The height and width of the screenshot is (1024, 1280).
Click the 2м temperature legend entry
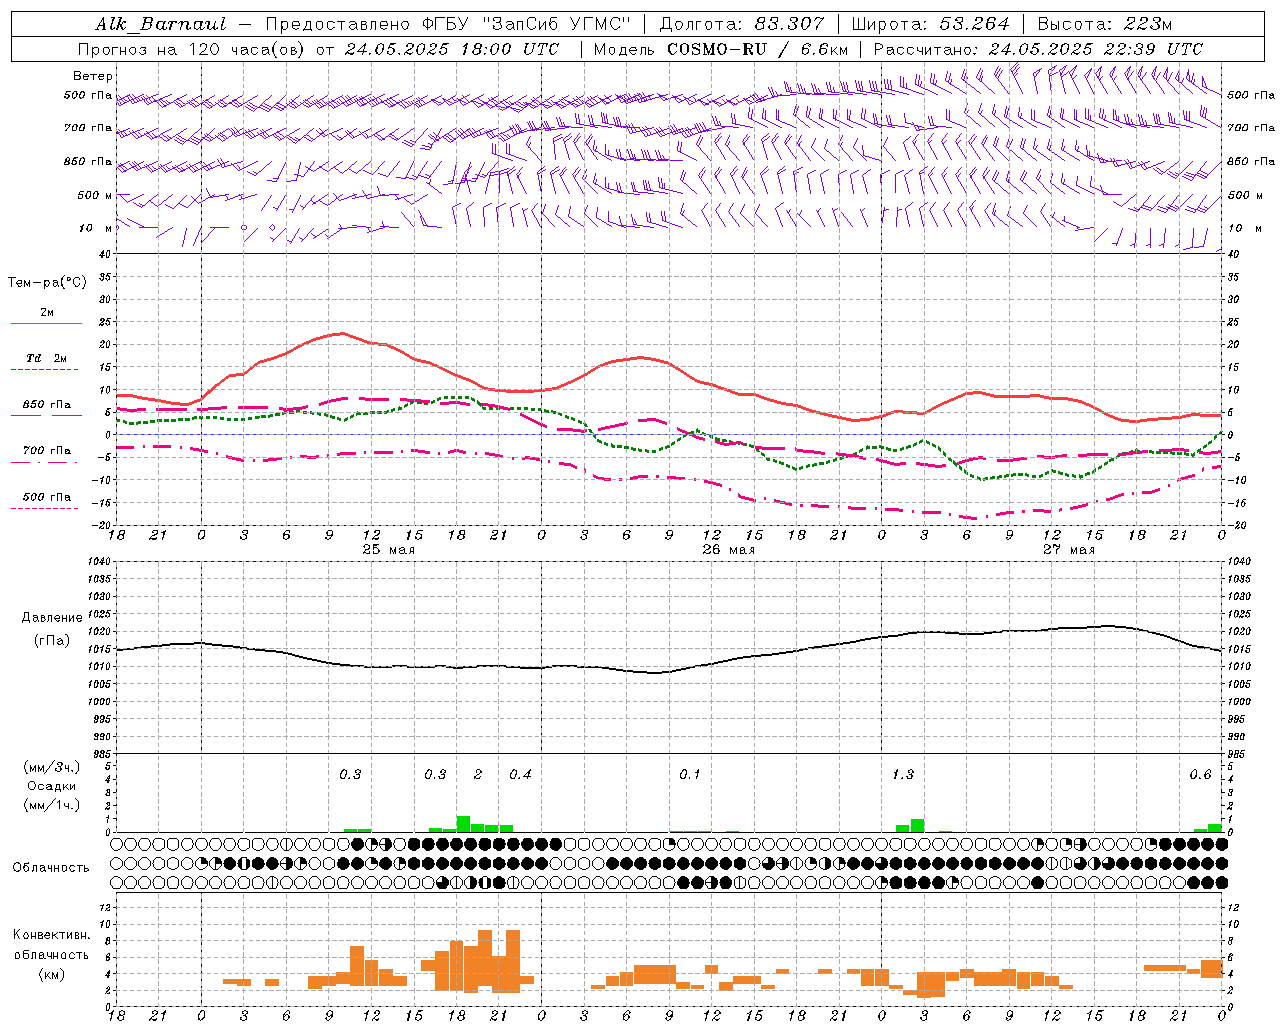click(47, 313)
